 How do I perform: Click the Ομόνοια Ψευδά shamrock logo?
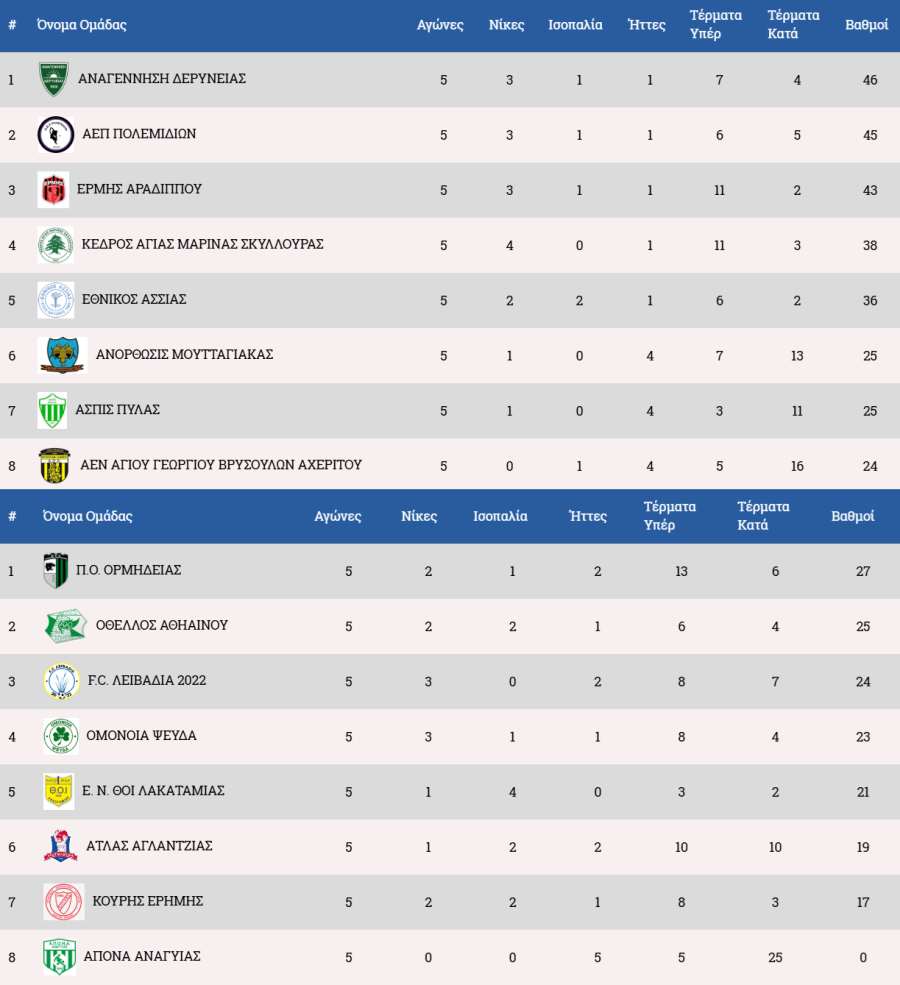(61, 736)
